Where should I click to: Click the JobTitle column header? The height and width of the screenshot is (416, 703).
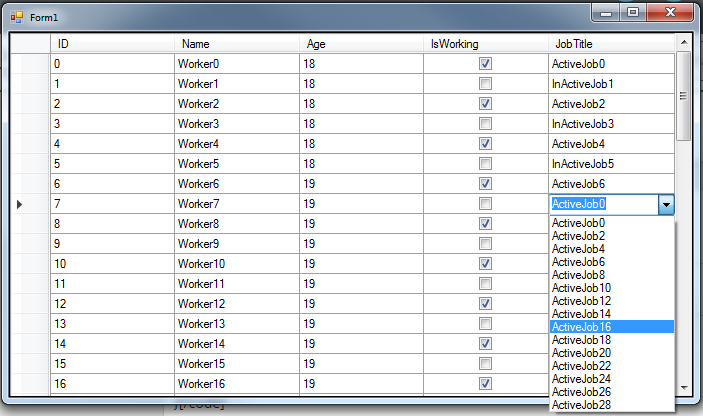pyautogui.click(x=610, y=44)
